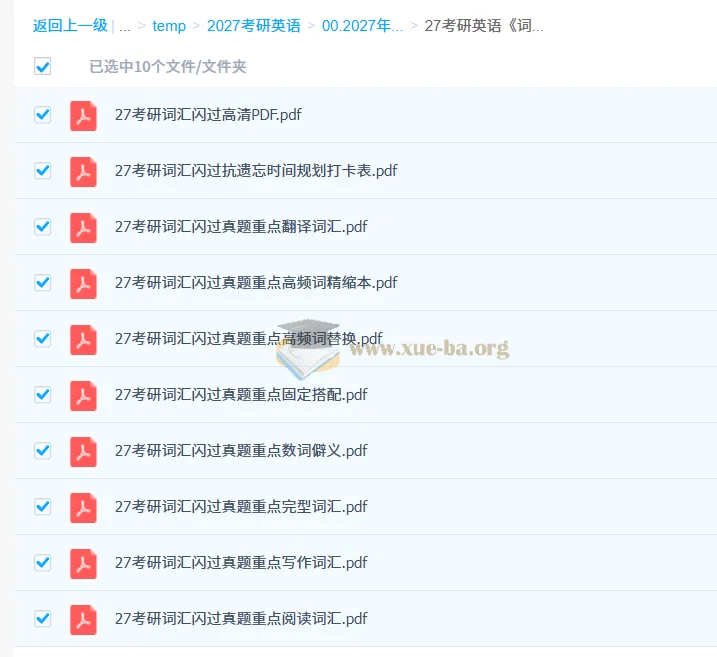Click PDF icon of 熟词僻义 file
This screenshot has height=657, width=717.
coord(83,452)
